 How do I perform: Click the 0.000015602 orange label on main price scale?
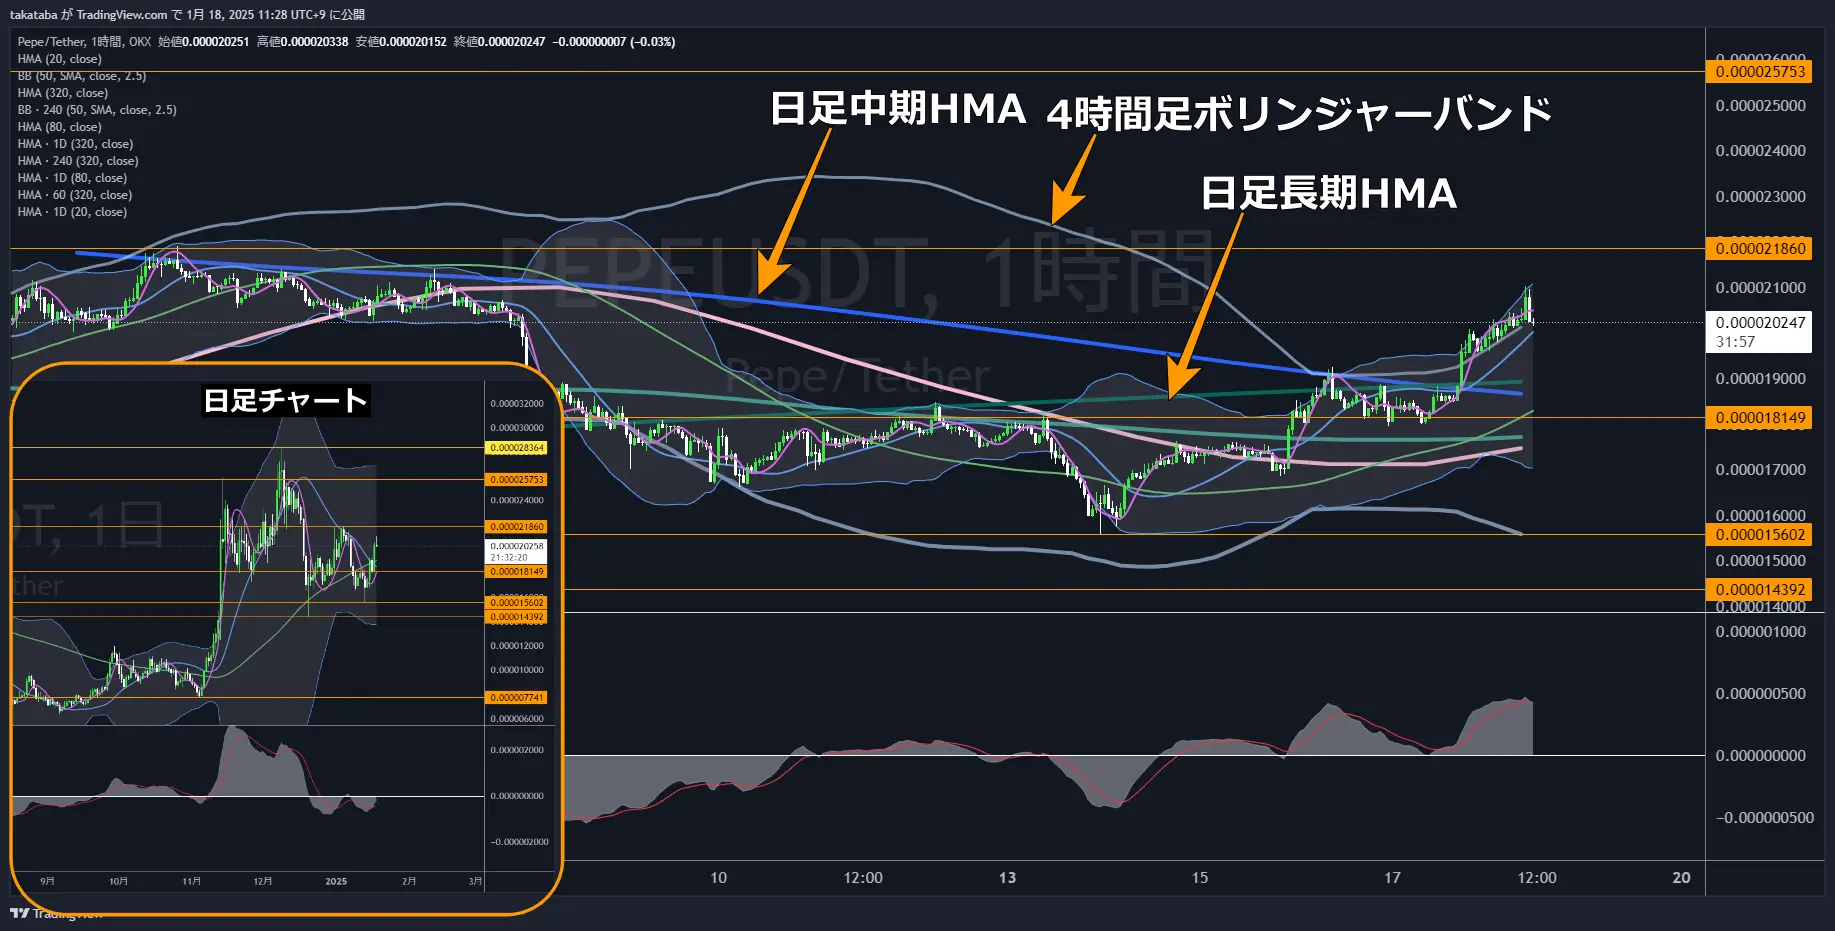[x=1760, y=535]
